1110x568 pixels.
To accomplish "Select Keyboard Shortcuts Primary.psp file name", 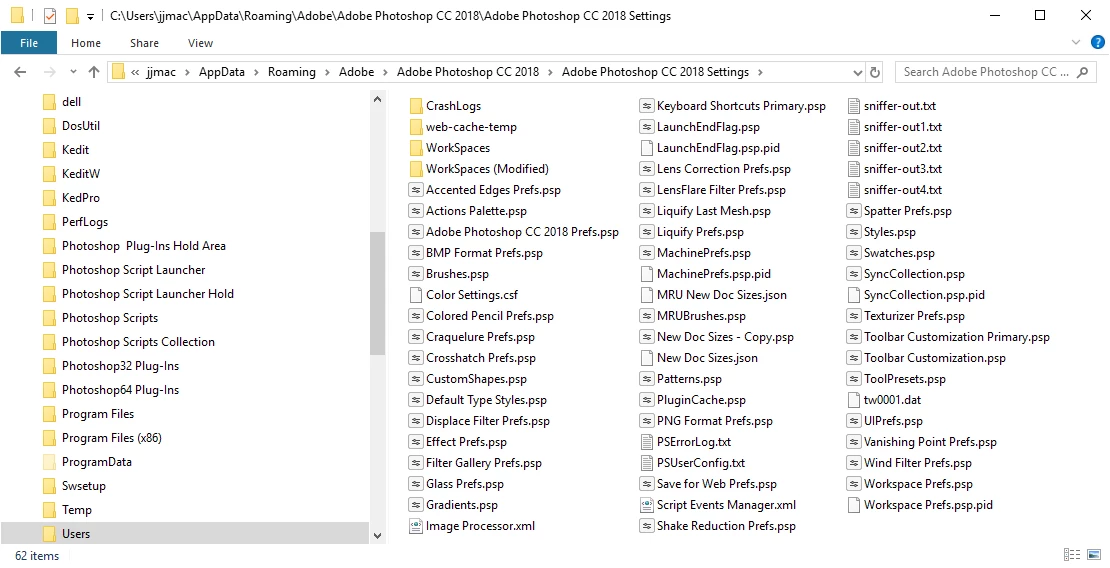I will (x=741, y=106).
